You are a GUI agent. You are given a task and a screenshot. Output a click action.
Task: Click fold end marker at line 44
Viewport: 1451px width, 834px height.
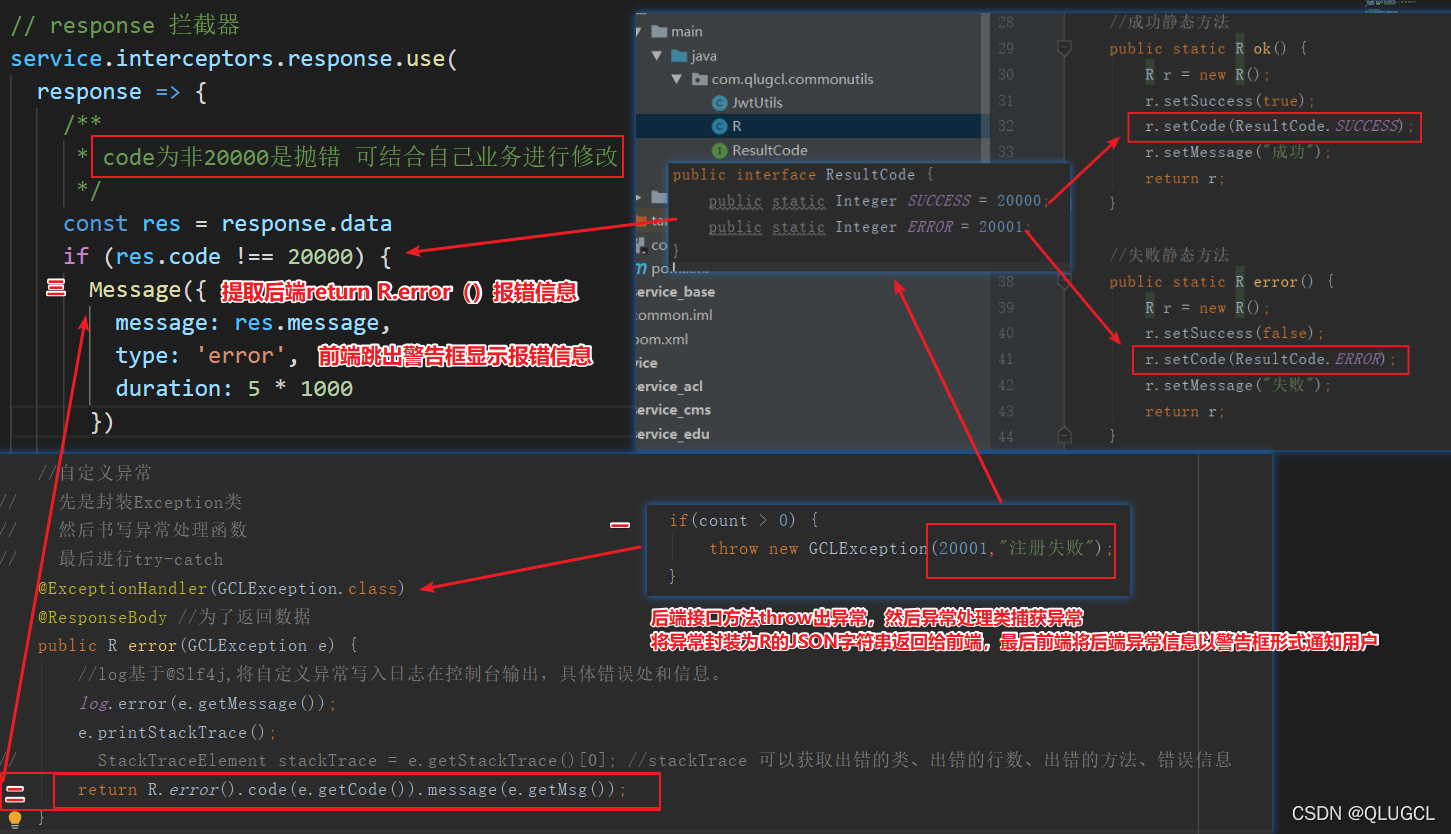coord(1064,435)
